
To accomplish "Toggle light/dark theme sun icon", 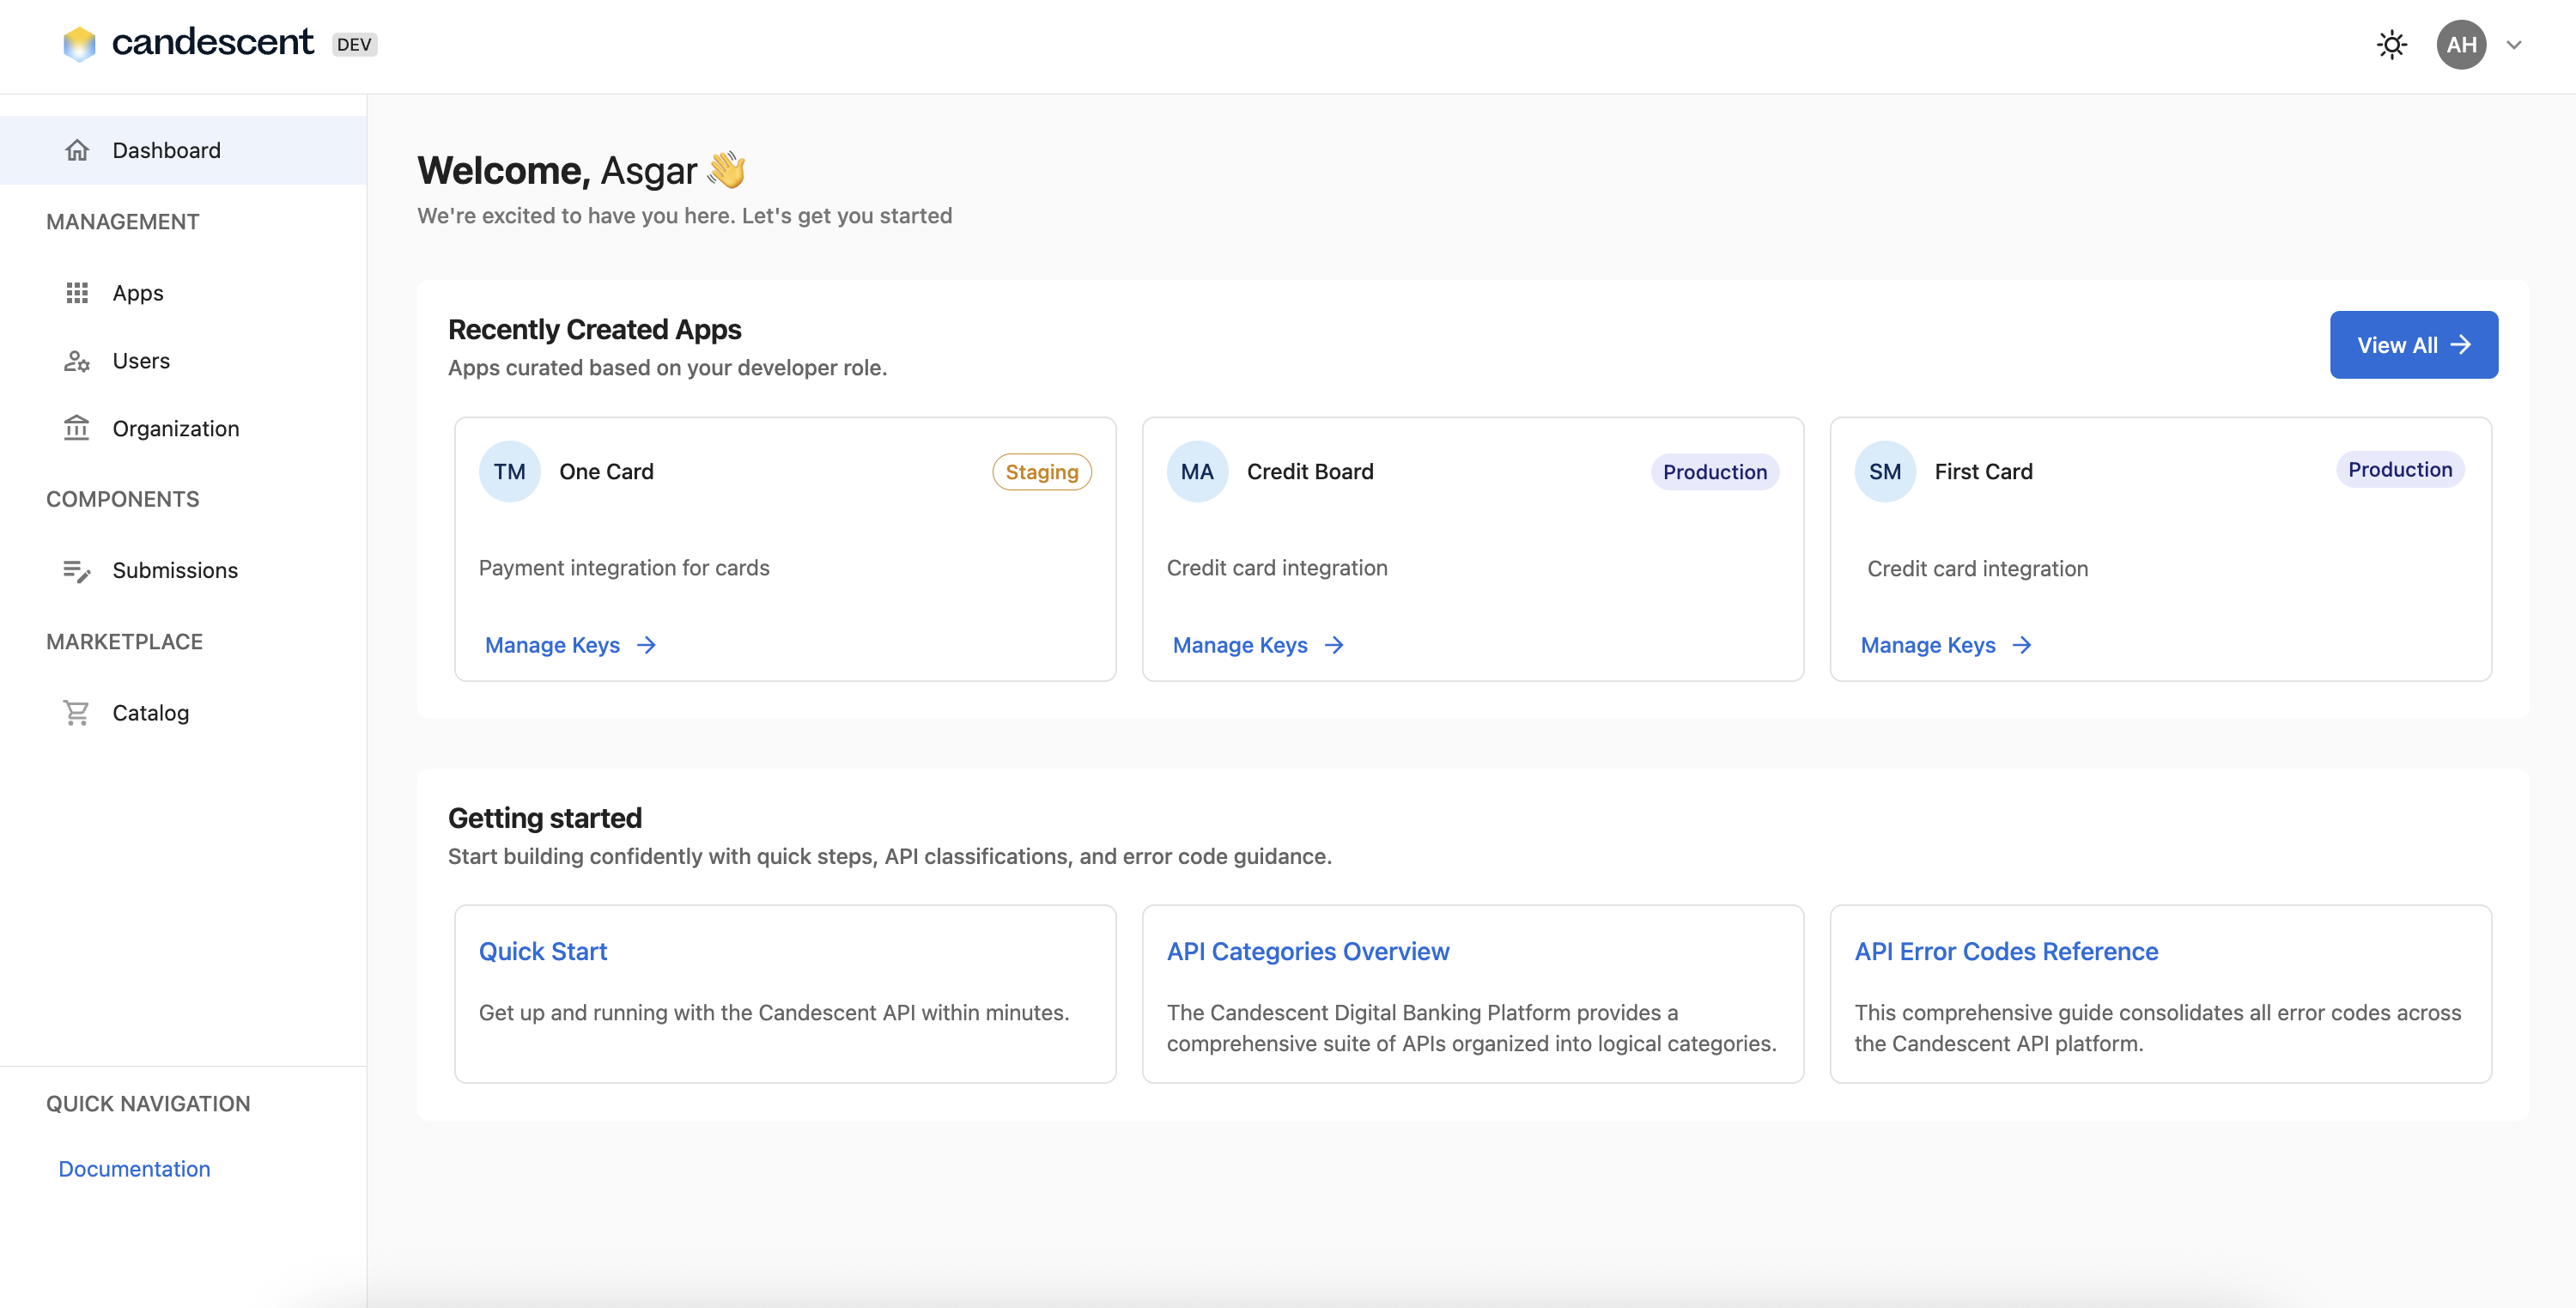I will pyautogui.click(x=2391, y=45).
